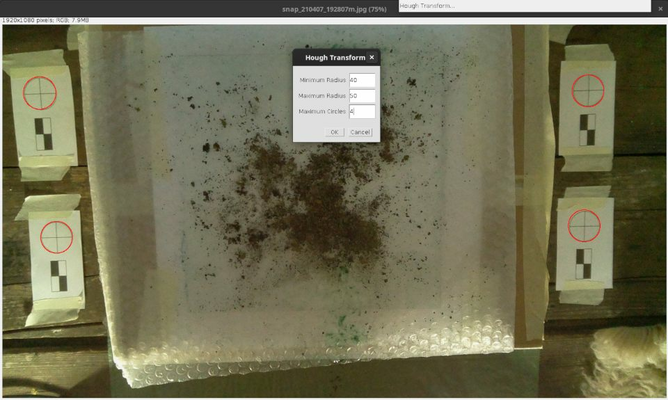The width and height of the screenshot is (668, 400).
Task: Click the bottom-right red crosshair circle
Action: (585, 228)
